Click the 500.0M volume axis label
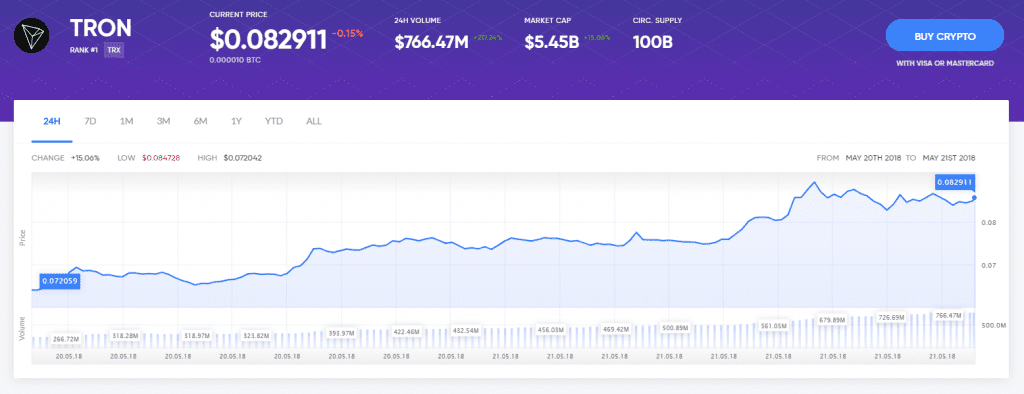The image size is (1024, 394). click(x=993, y=325)
